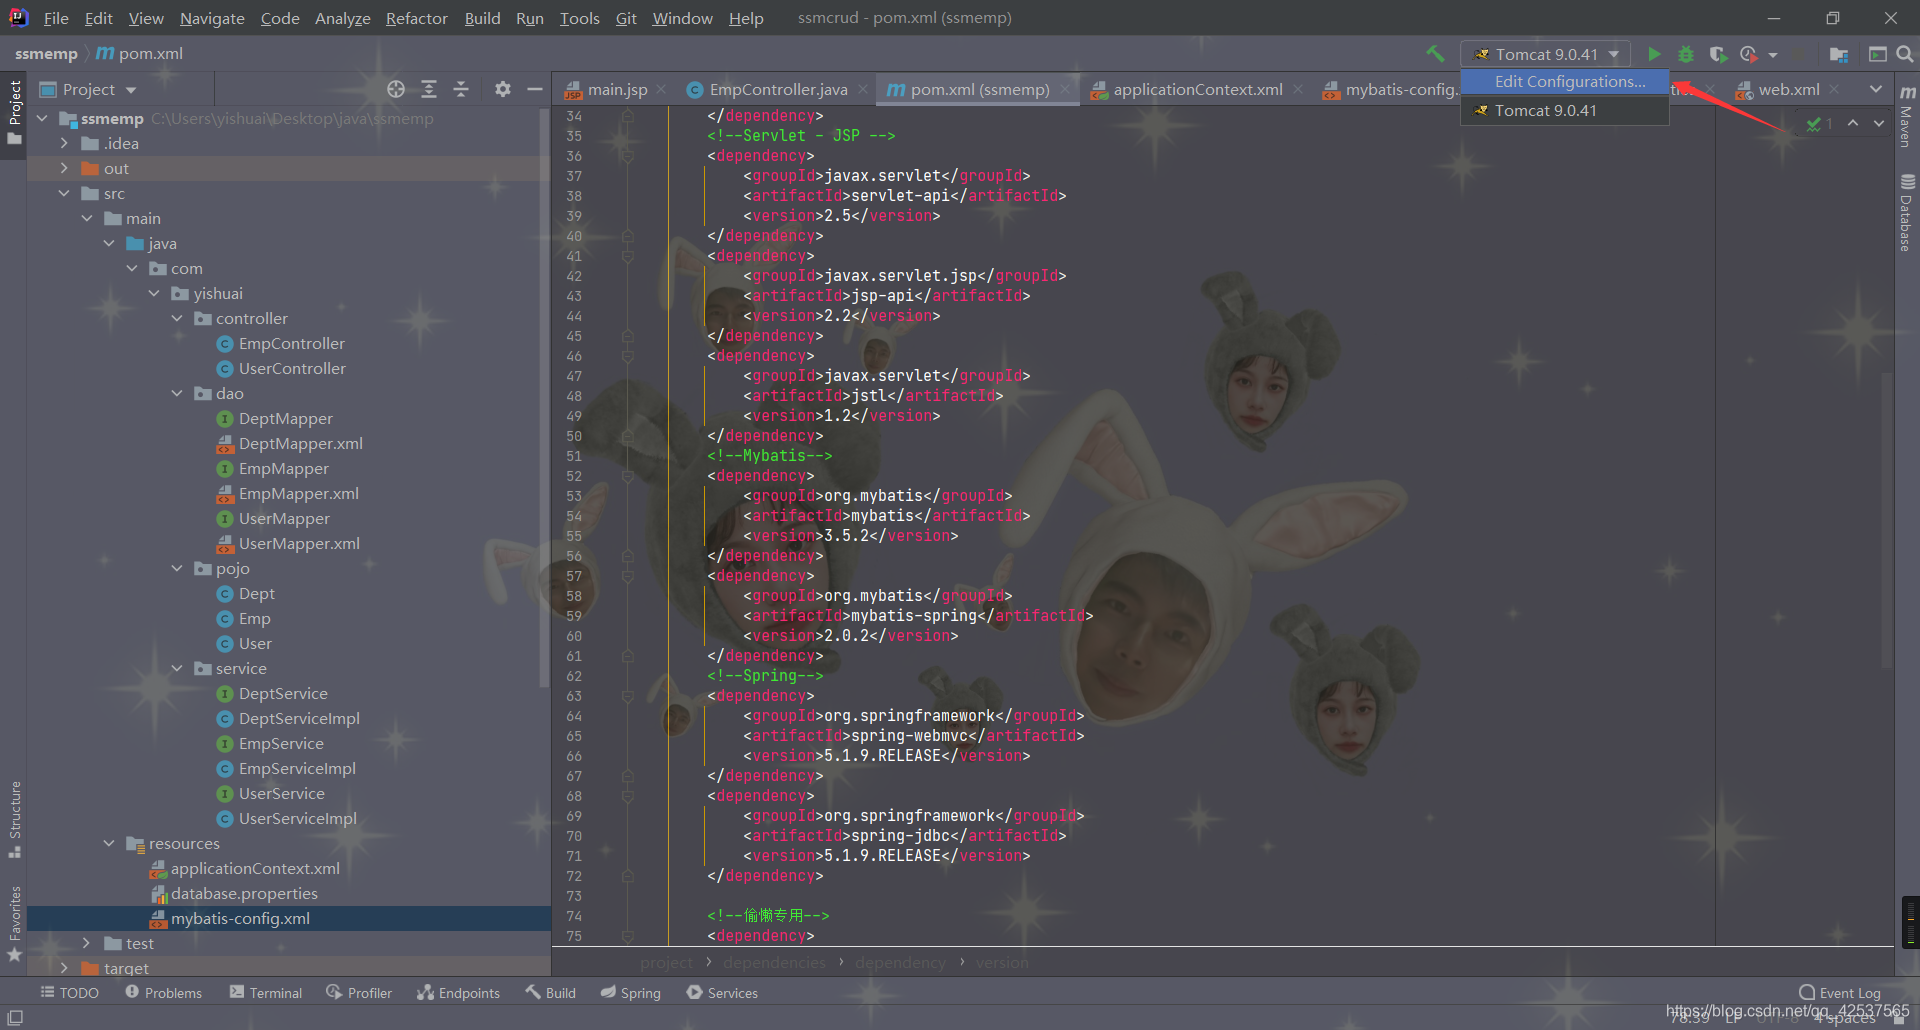
Task: Open Project Structure from toolbar
Action: [1838, 54]
